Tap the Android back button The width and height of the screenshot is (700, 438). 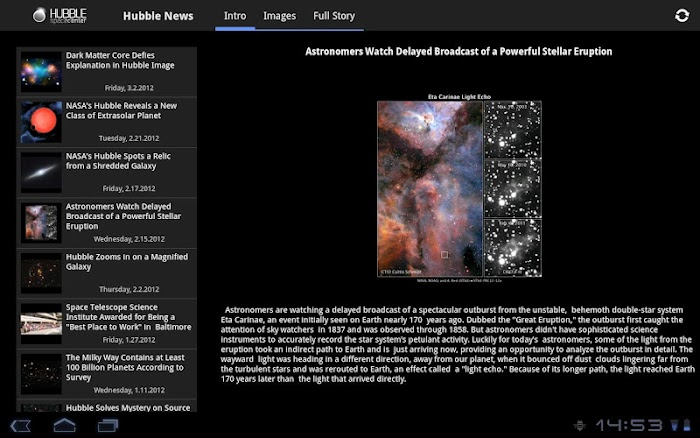pyautogui.click(x=21, y=425)
